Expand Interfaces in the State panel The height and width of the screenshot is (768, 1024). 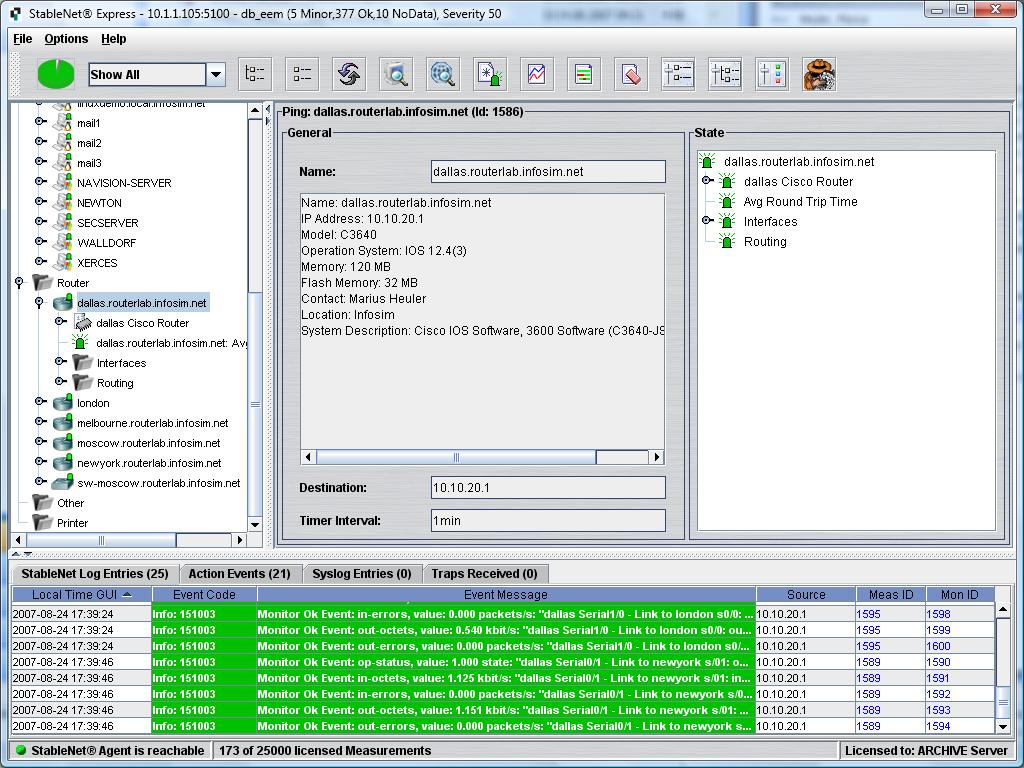[707, 221]
